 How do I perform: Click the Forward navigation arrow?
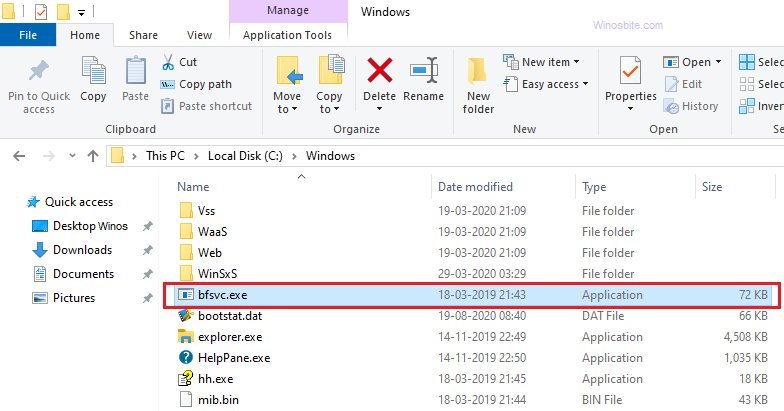point(48,156)
